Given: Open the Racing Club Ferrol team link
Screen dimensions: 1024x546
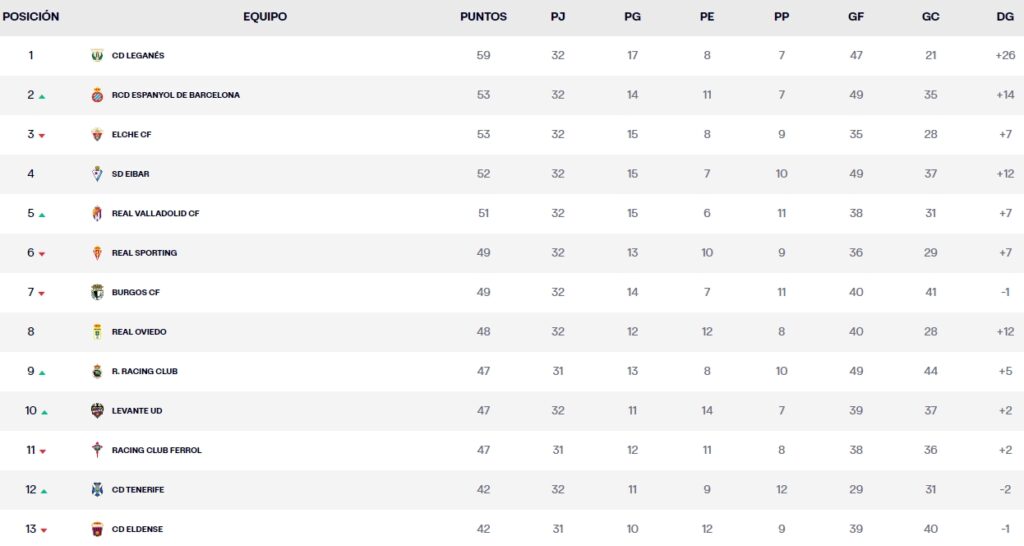Looking at the screenshot, I should (156, 451).
